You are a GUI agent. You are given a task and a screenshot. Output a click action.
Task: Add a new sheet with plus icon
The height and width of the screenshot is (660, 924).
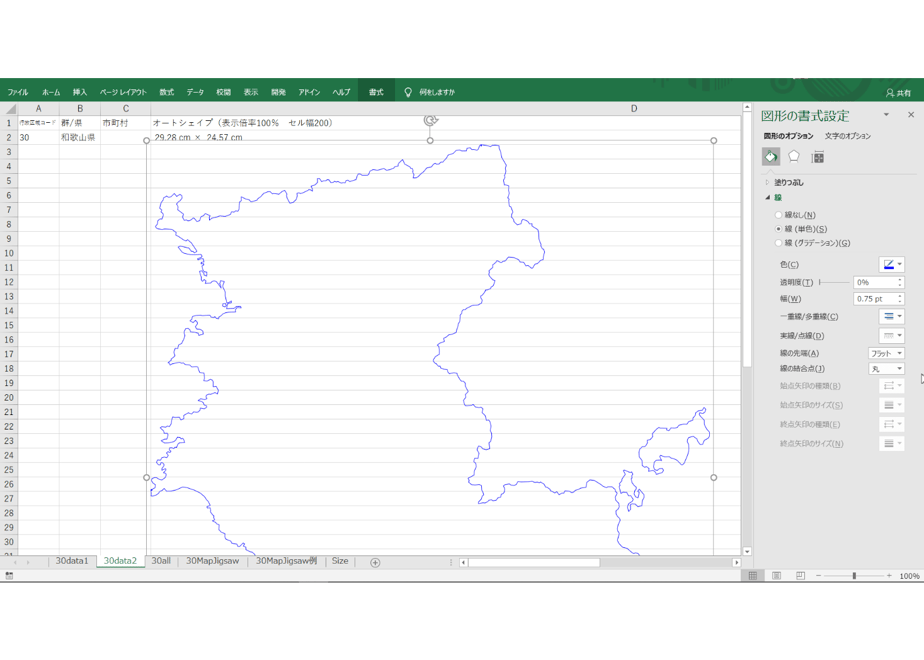[x=375, y=562]
